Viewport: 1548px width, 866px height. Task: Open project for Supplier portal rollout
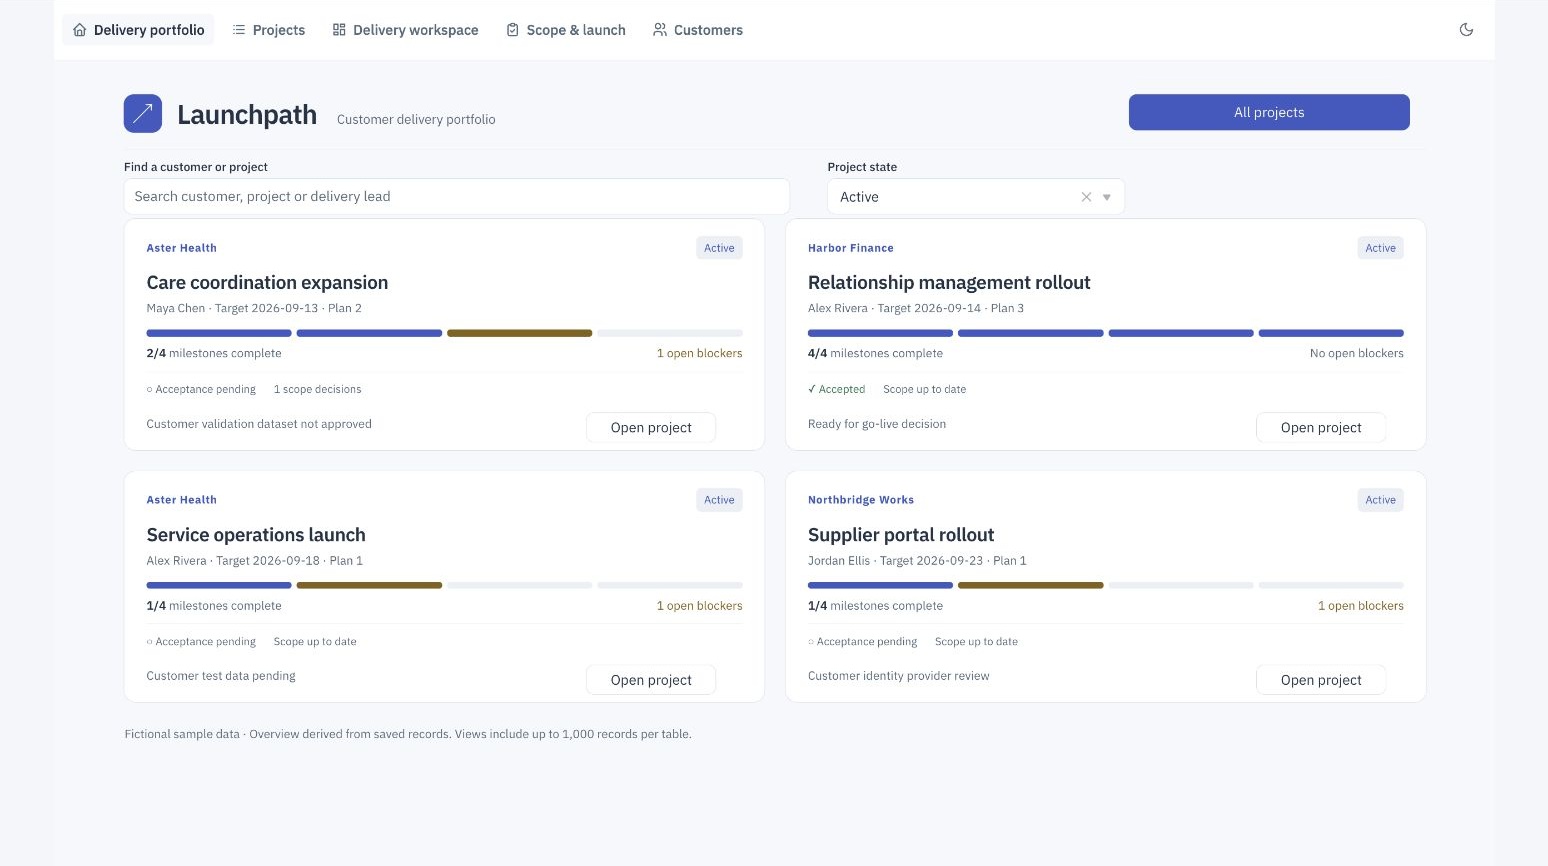(x=1321, y=680)
